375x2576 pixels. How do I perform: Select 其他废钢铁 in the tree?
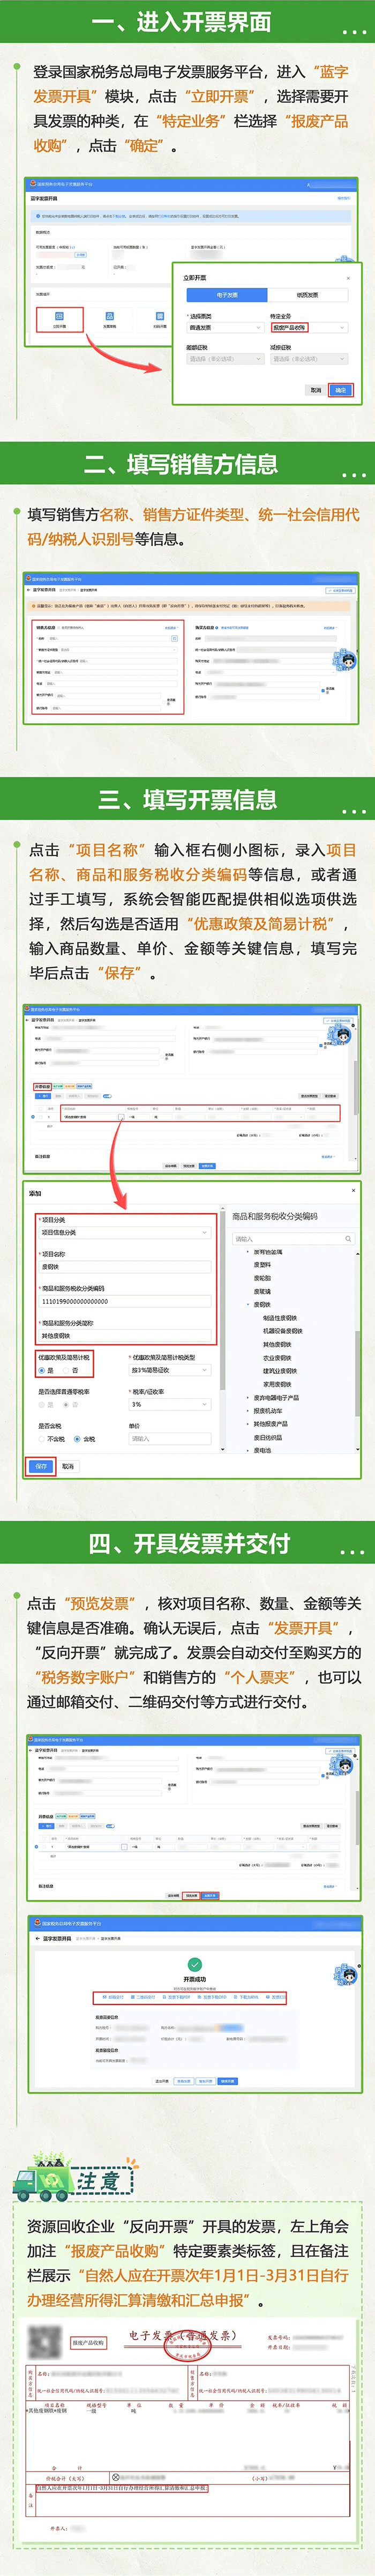coord(277,1344)
